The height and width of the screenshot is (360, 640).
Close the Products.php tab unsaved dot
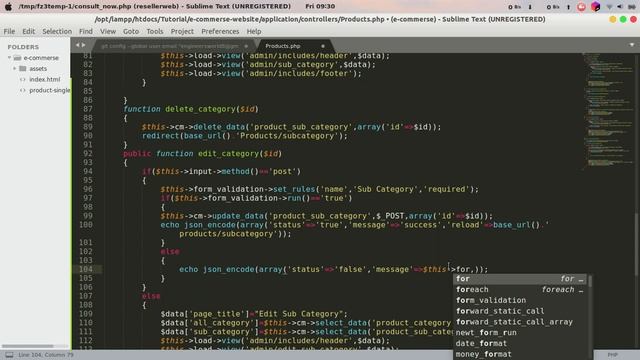pos(322,46)
